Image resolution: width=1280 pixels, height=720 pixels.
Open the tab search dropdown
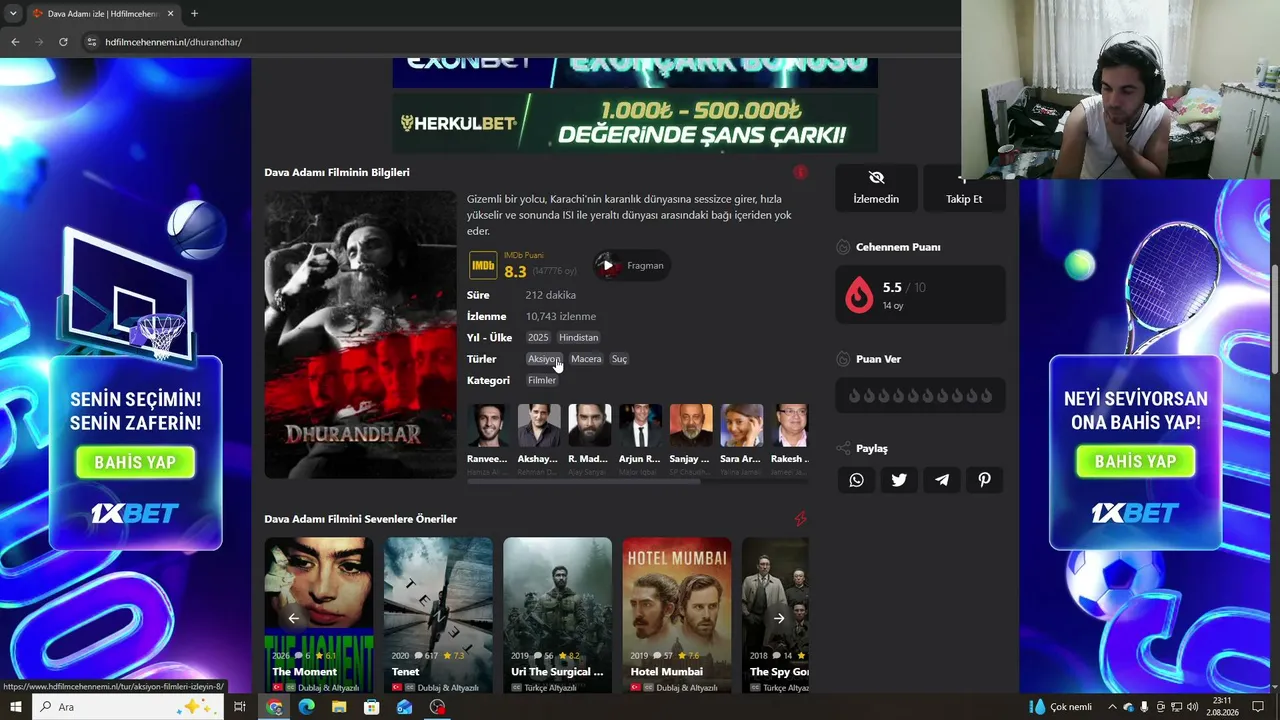[13, 14]
